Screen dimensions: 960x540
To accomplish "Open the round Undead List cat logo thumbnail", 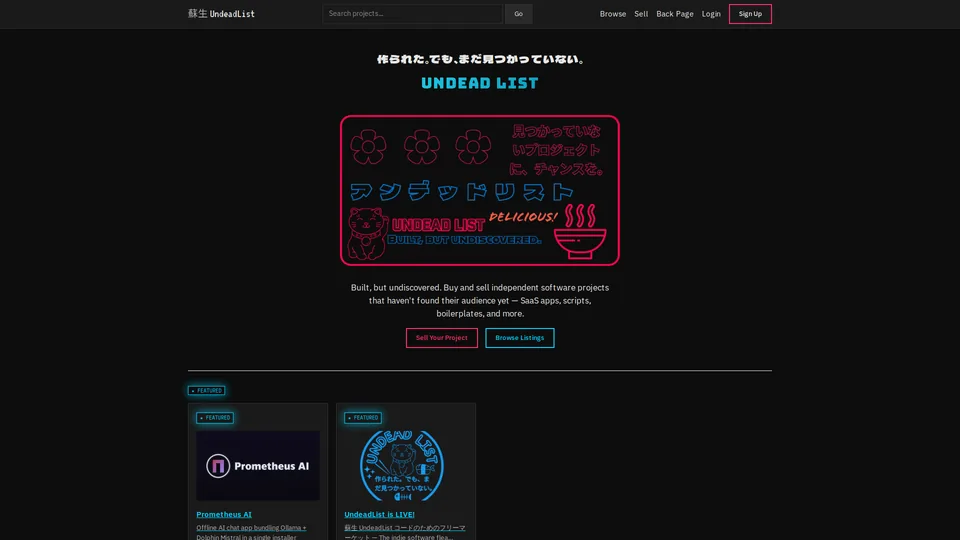I will pos(402,465).
